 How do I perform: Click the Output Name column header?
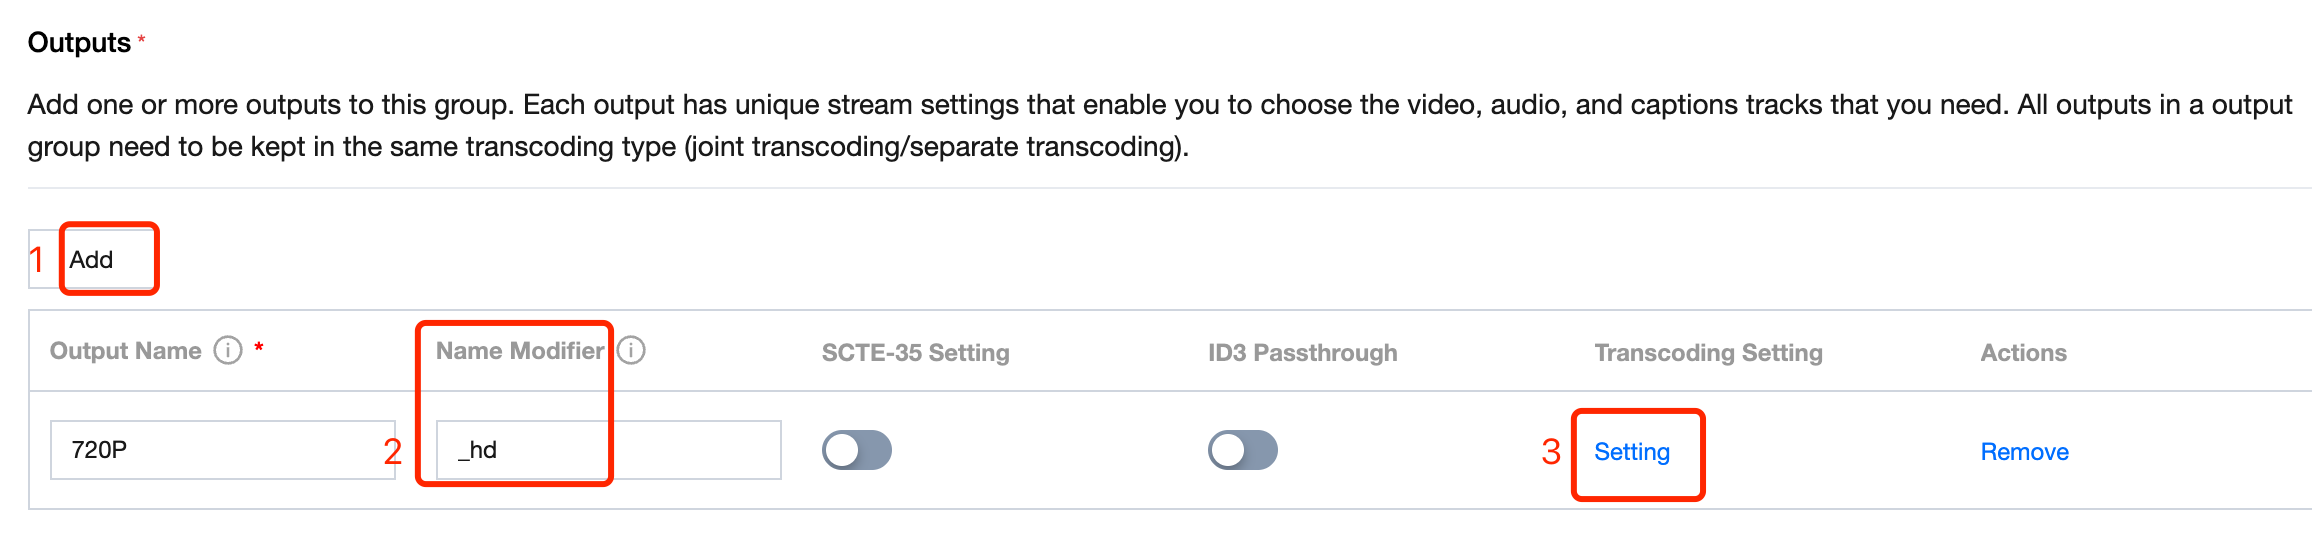(x=126, y=351)
